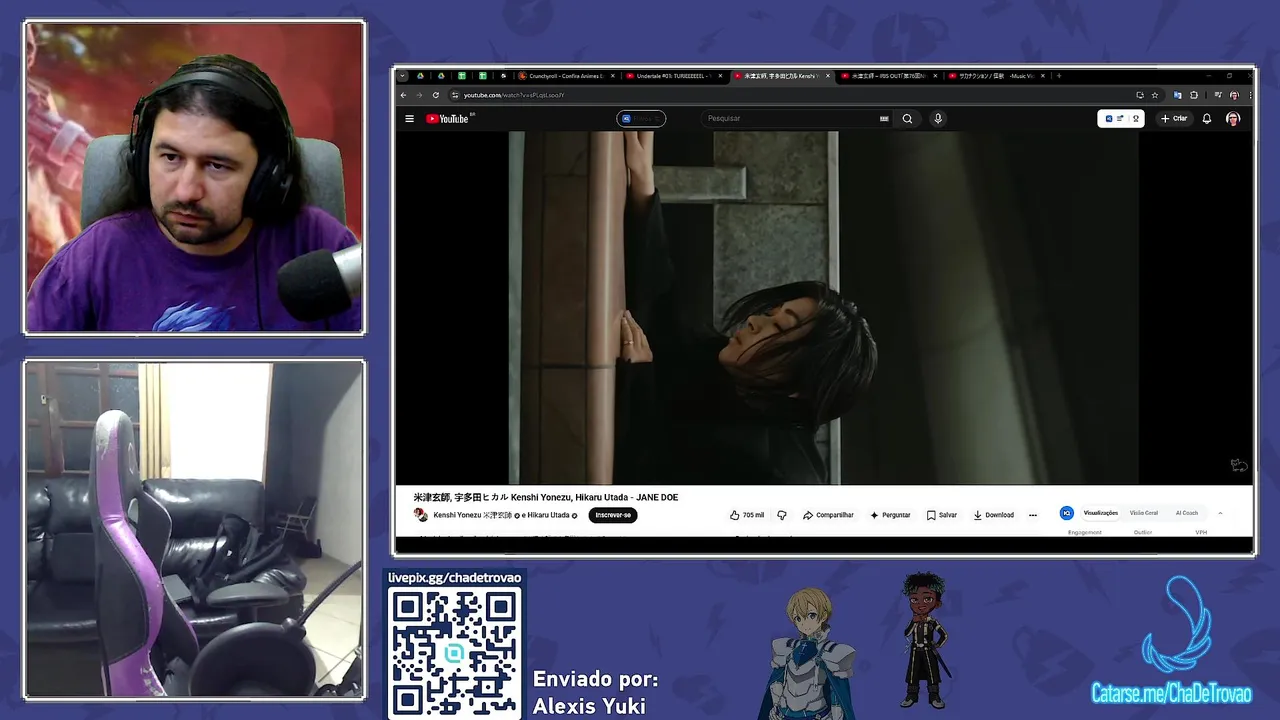Viewport: 1280px width, 720px height.
Task: Open the tab search dropdown arrow
Action: 403,76
